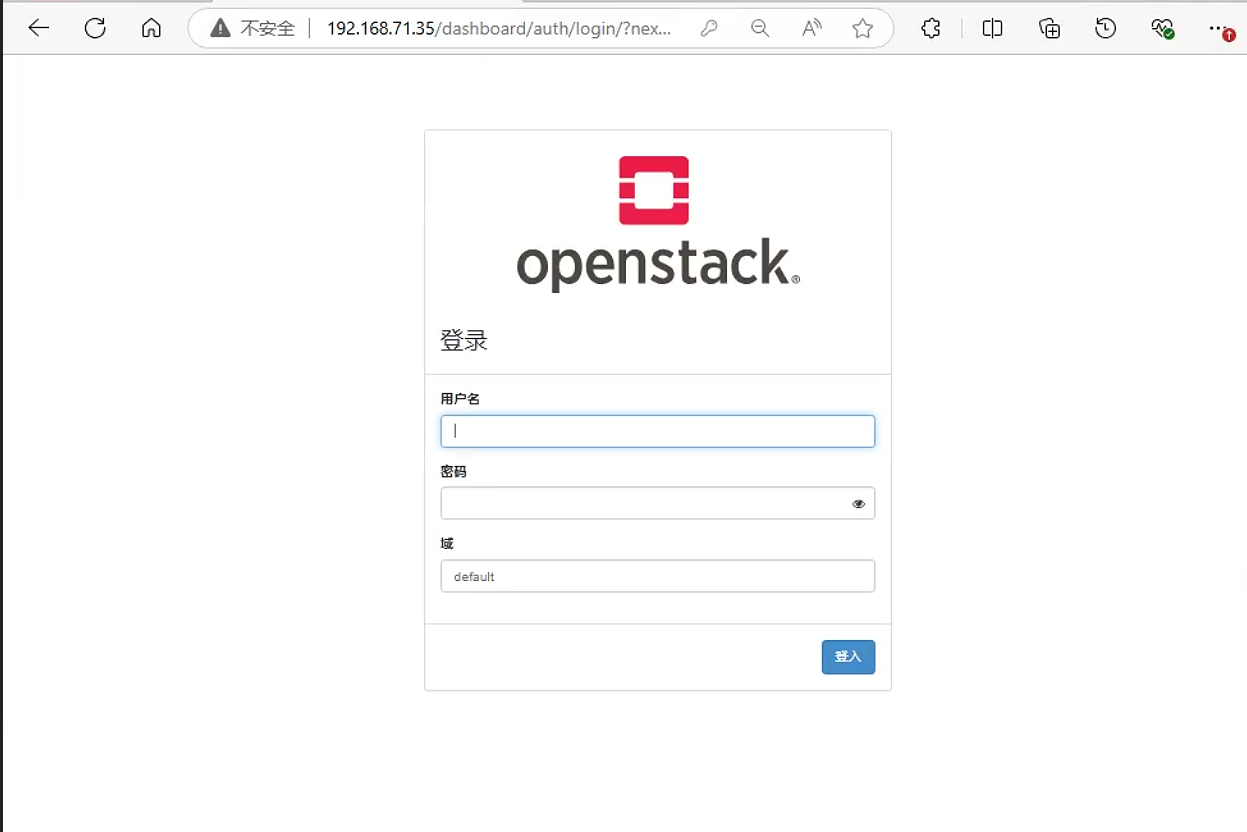Open saved passwords key icon
The height and width of the screenshot is (832, 1247).
click(709, 29)
